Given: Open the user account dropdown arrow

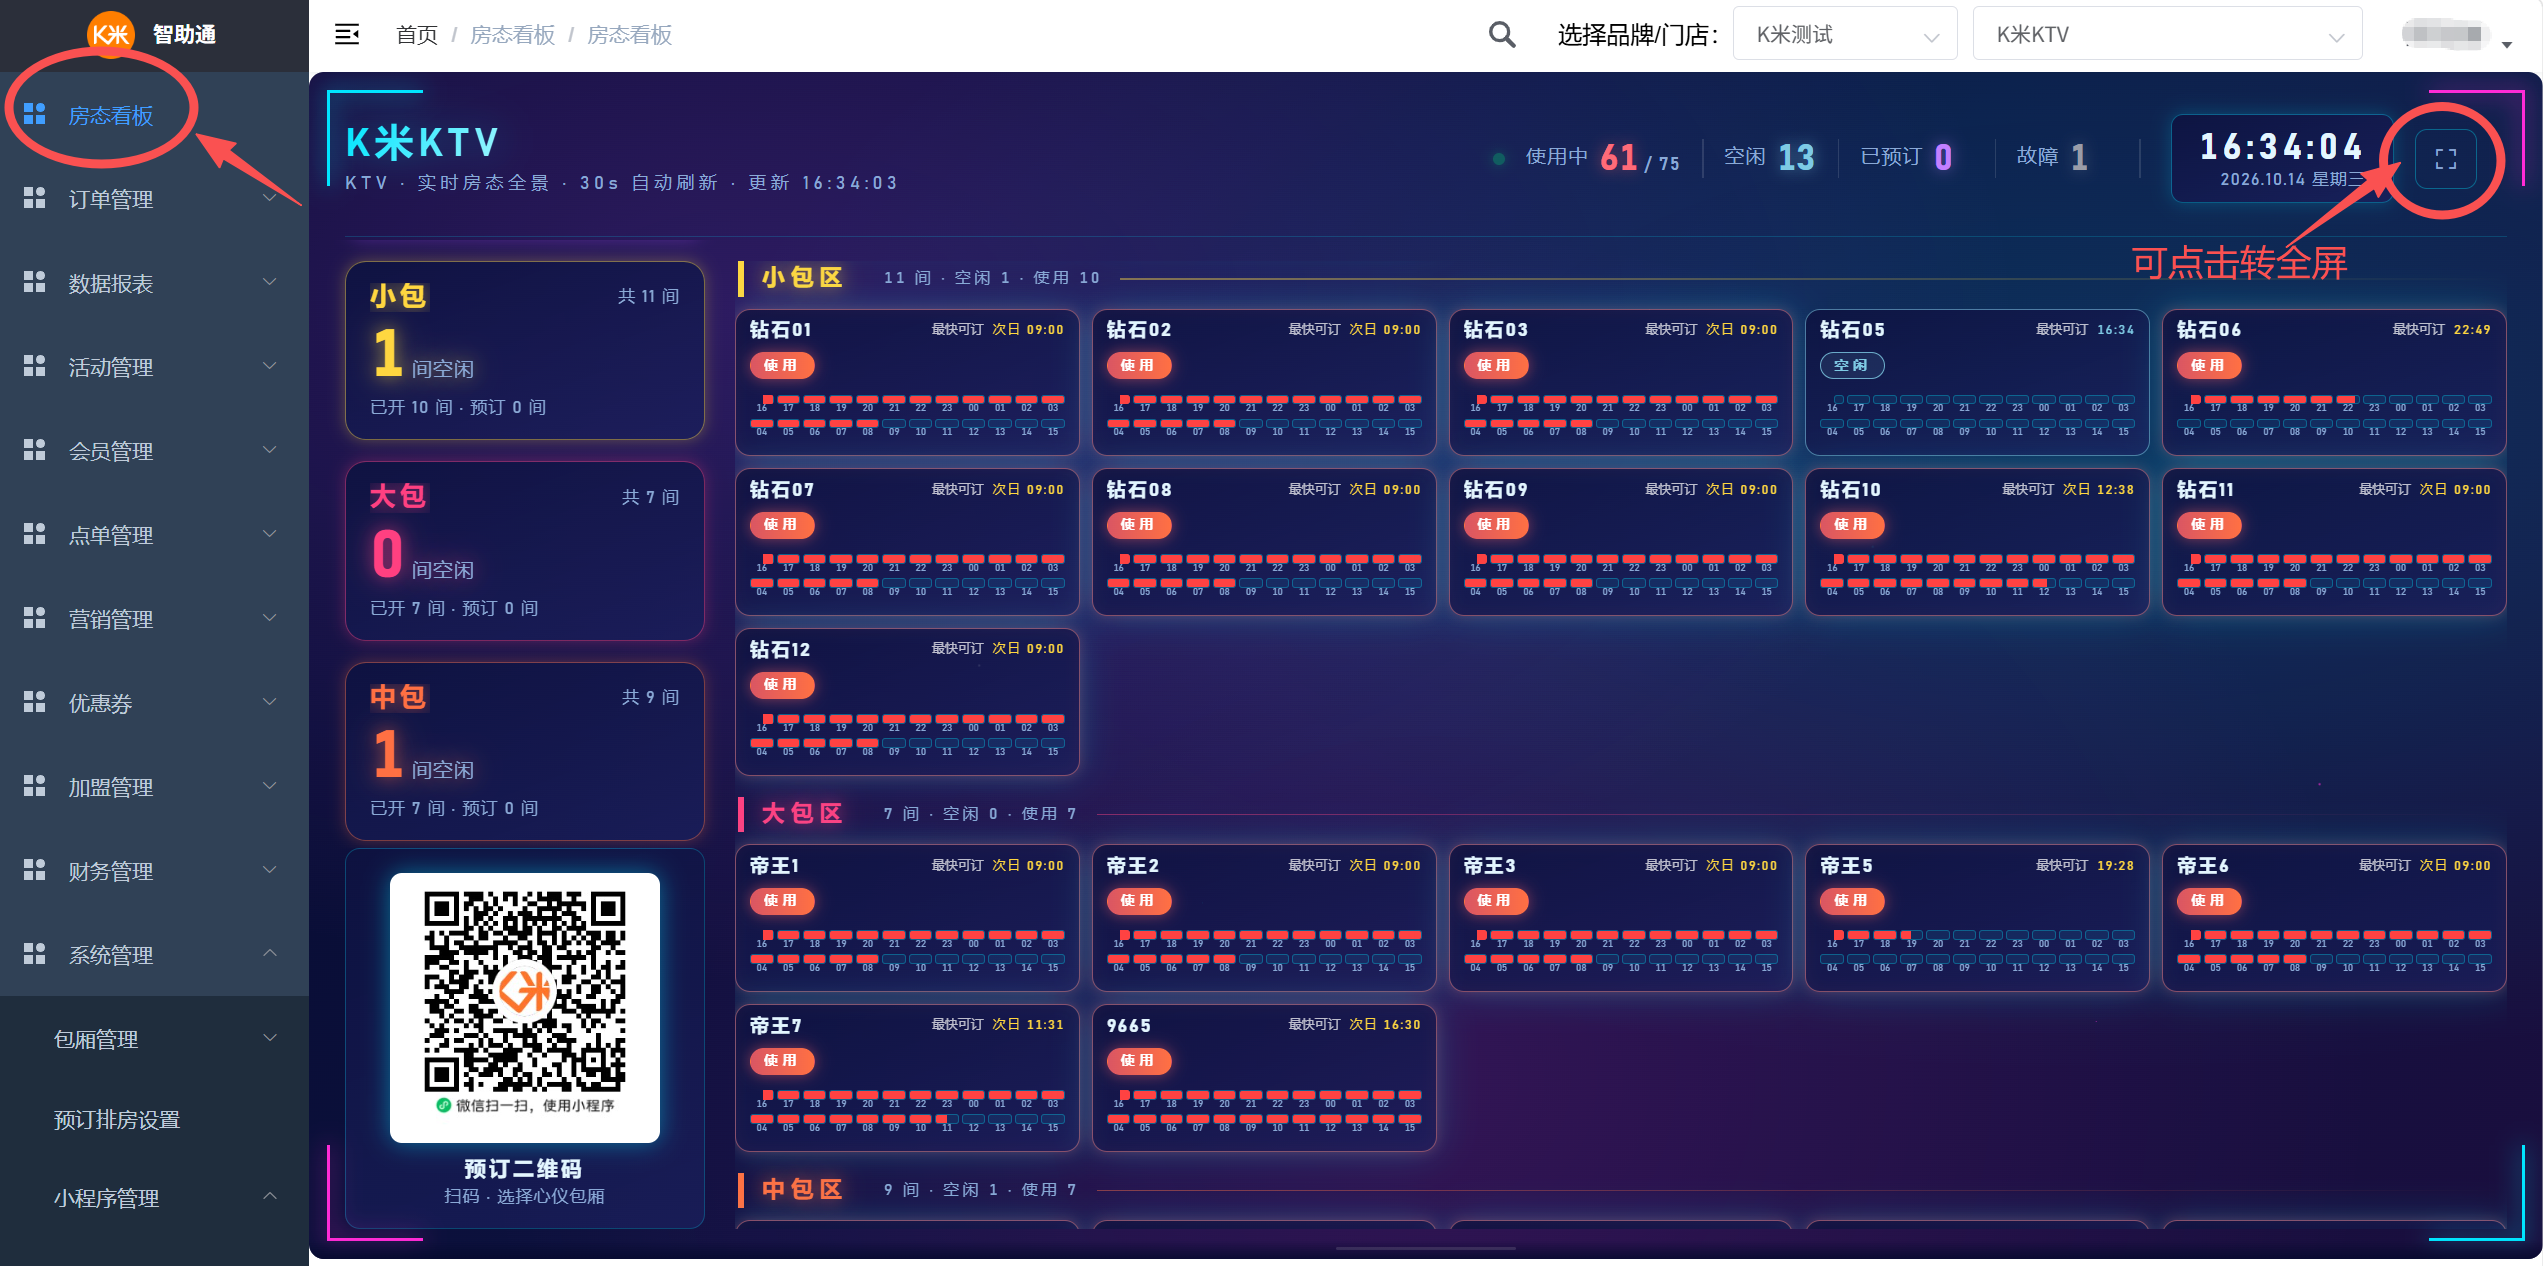Looking at the screenshot, I should pyautogui.click(x=2507, y=44).
